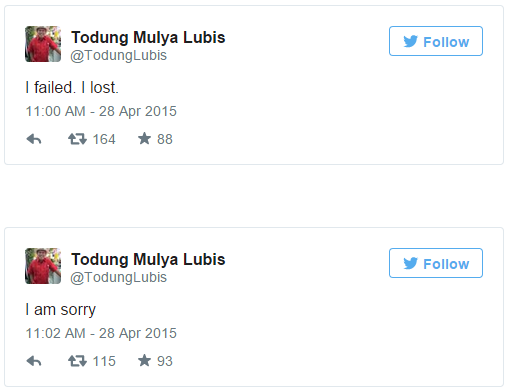This screenshot has width=516, height=388.
Task: Open Todung Mulya Lubis name in first tweet
Action: tap(148, 37)
